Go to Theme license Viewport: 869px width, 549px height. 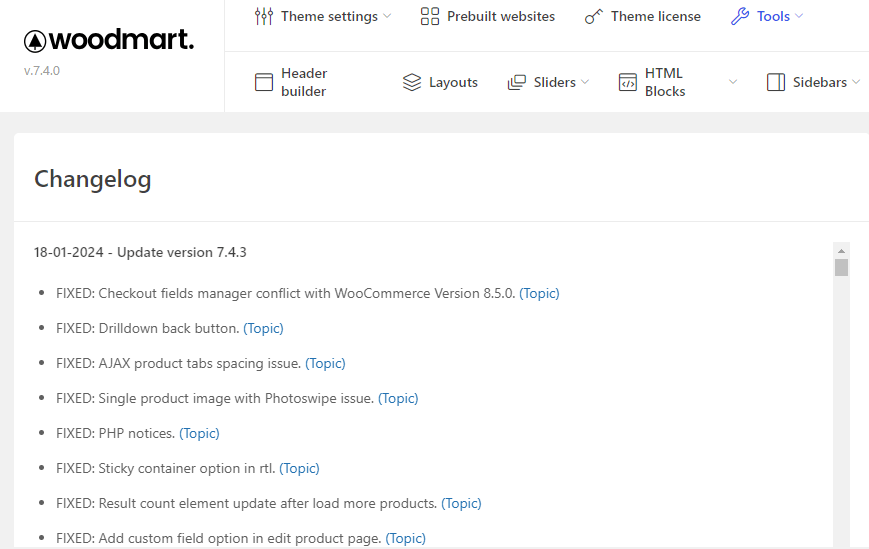coord(656,17)
